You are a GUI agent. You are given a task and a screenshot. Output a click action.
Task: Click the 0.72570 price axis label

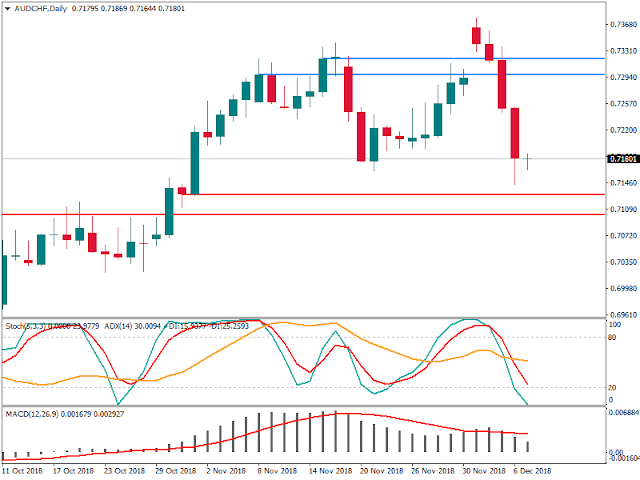(623, 104)
